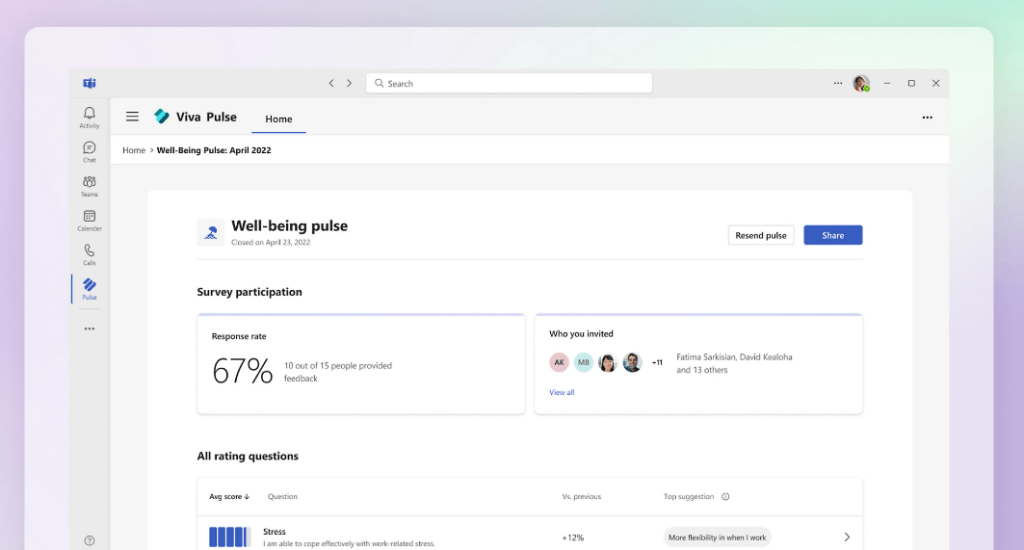Screen dimensions: 1024x550
Task: Click the AK invitee avatar
Action: (559, 362)
